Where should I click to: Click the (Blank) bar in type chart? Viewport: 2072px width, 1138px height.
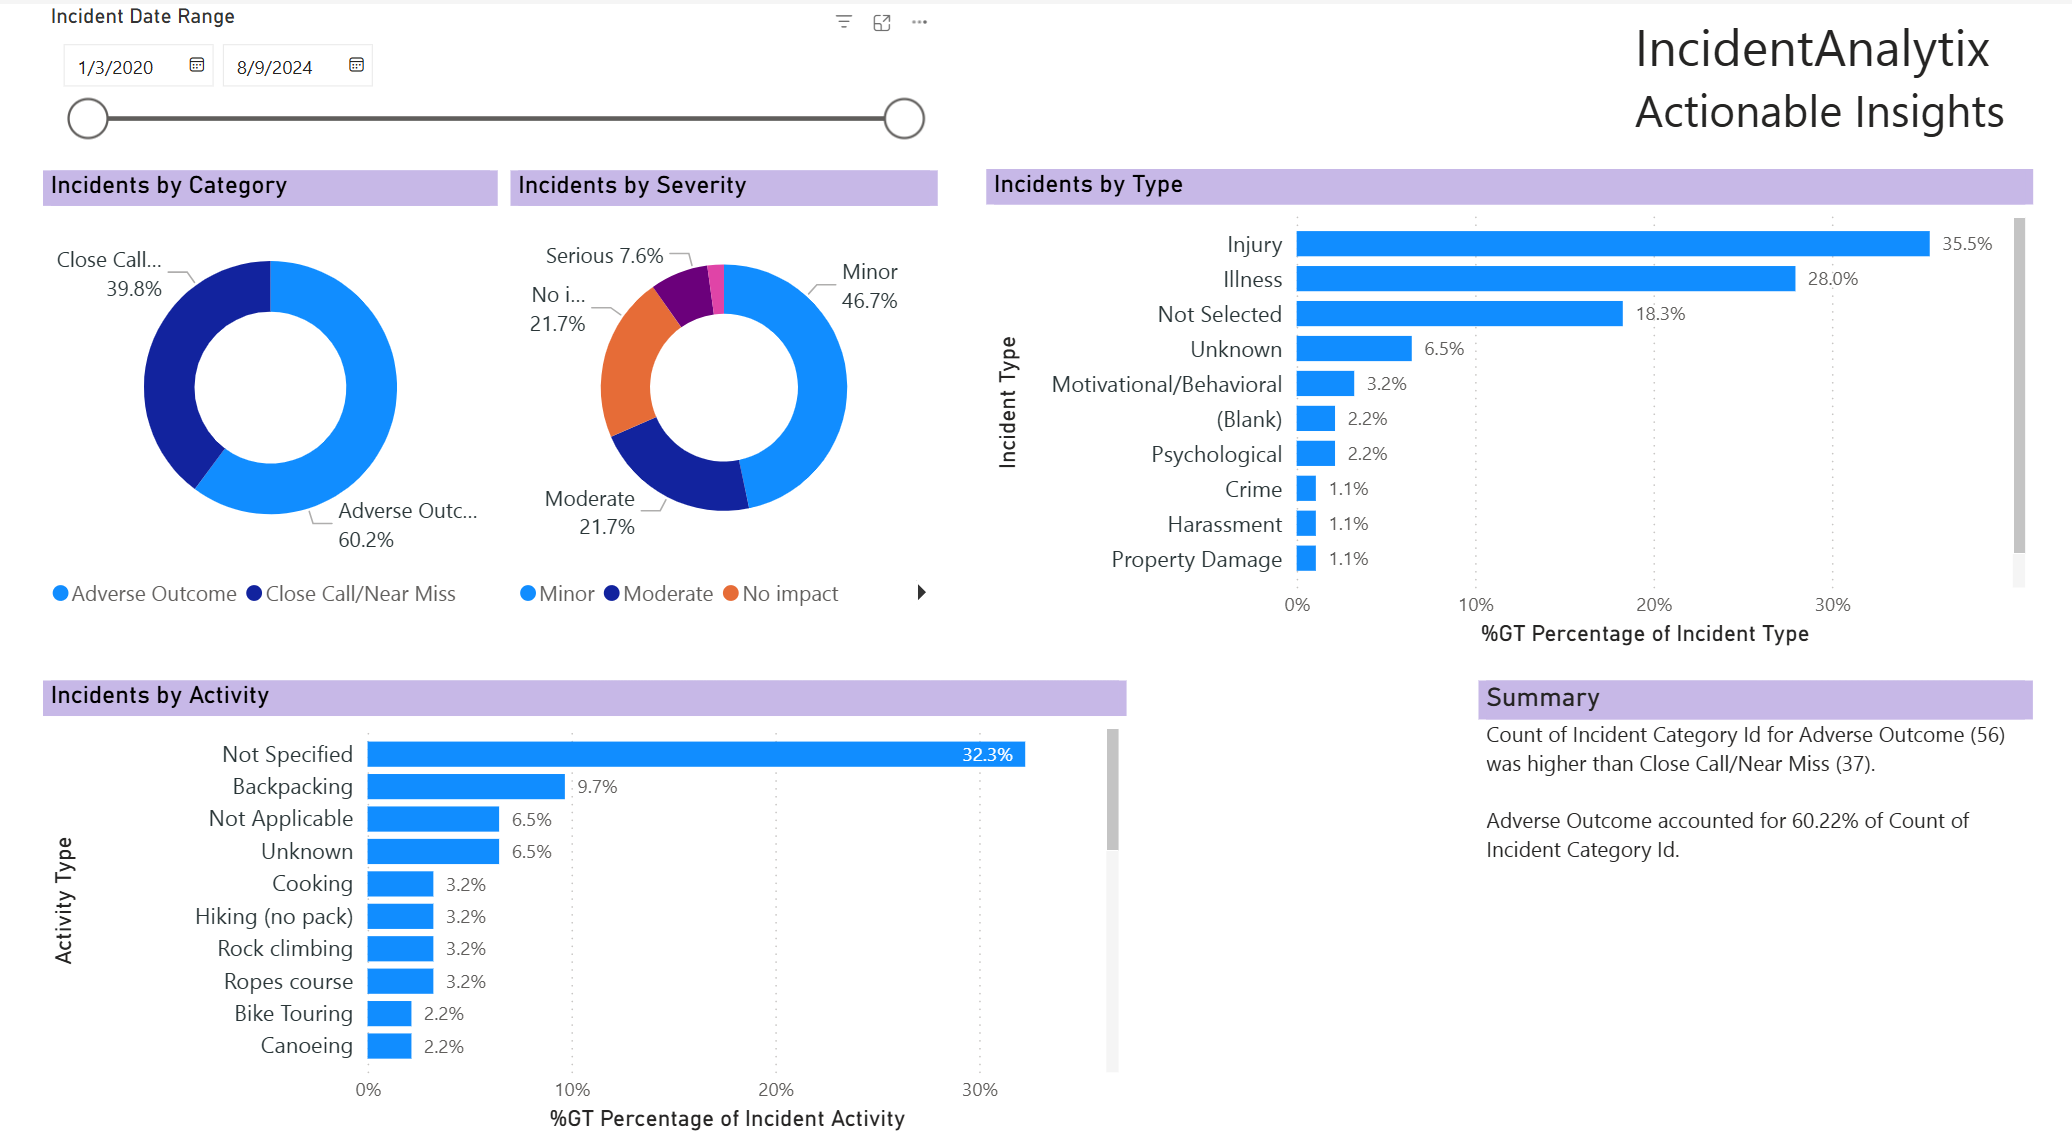pyautogui.click(x=1316, y=419)
